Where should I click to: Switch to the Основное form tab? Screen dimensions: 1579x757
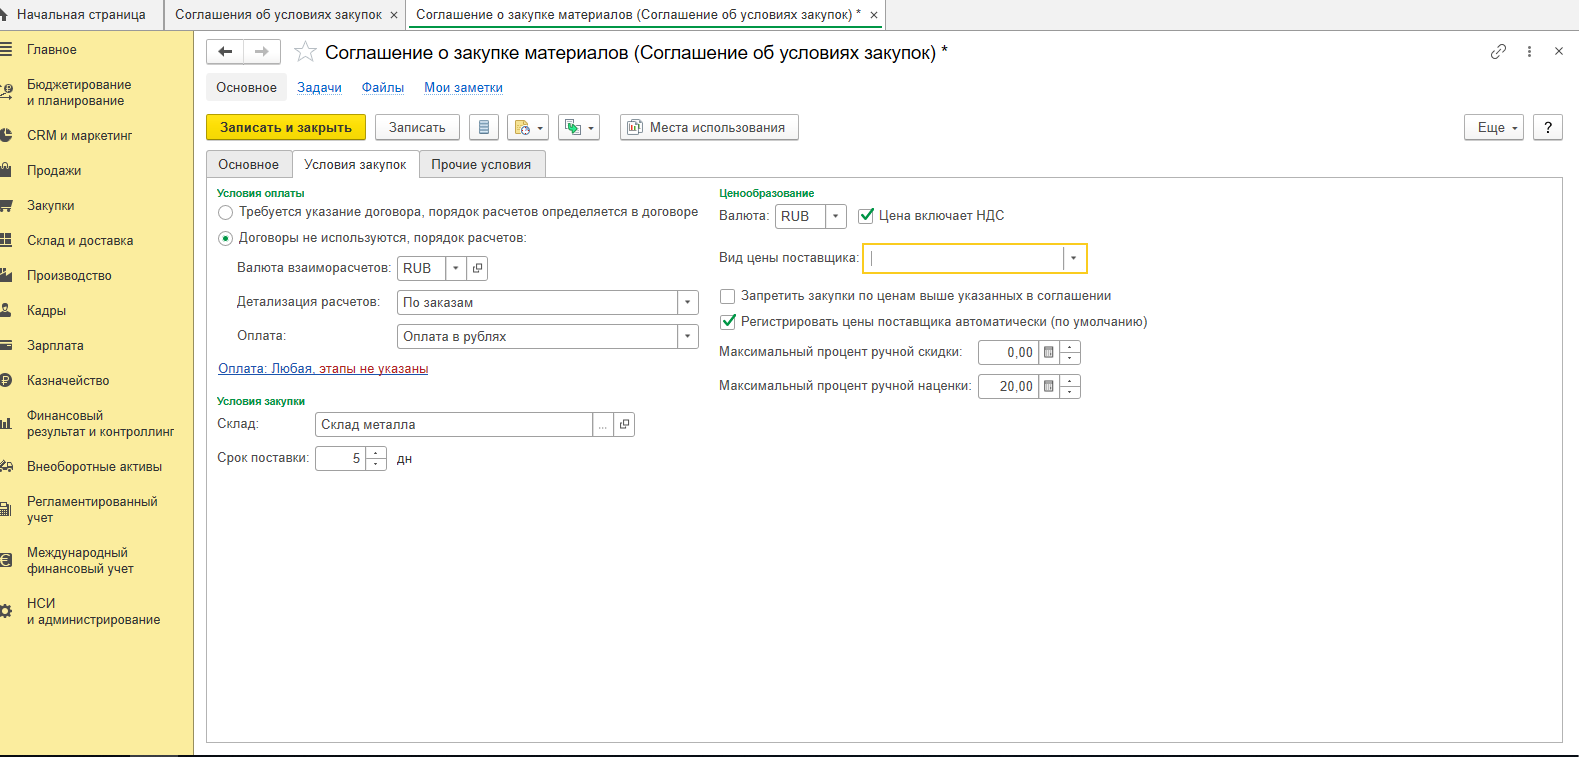[x=249, y=165]
